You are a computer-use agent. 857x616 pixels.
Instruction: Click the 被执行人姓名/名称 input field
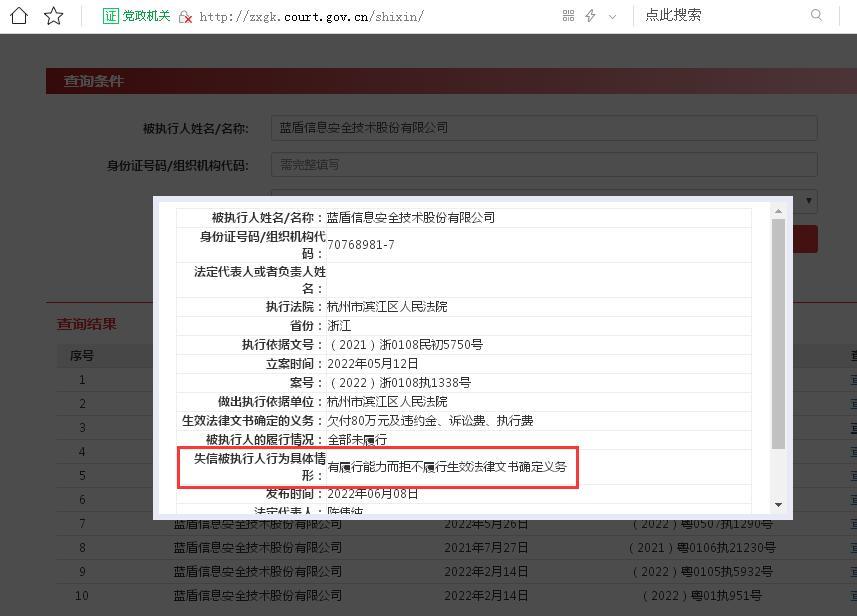[544, 128]
